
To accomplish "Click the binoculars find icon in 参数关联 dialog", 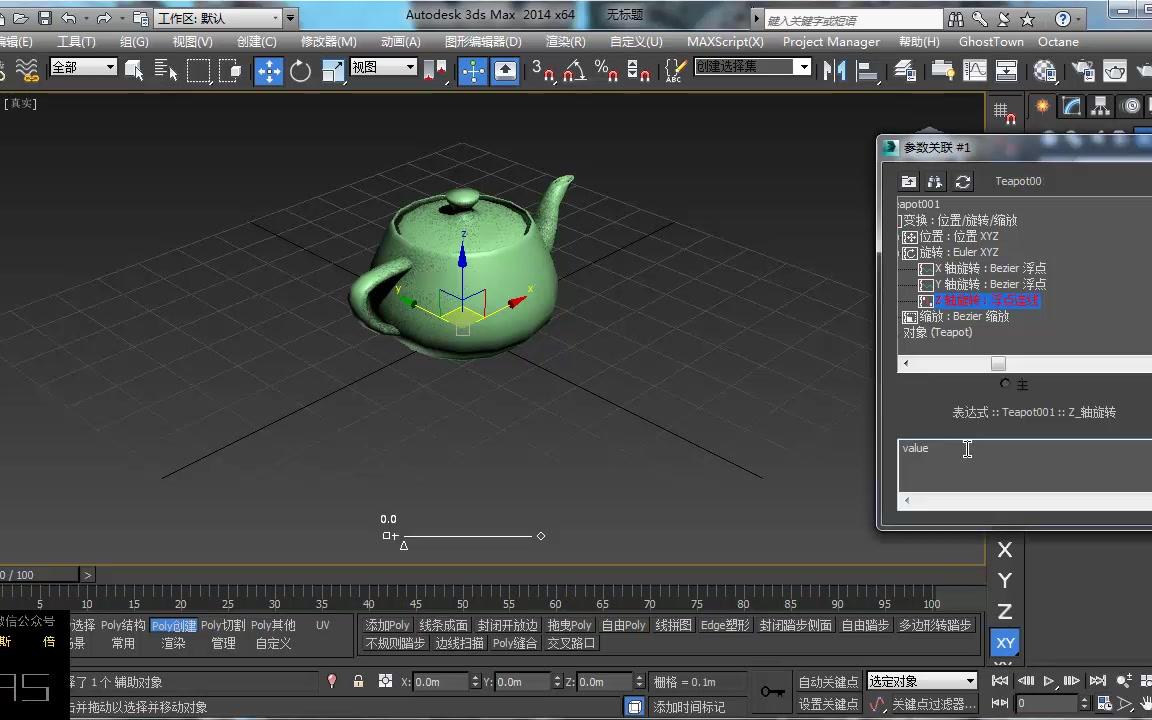I will tap(935, 181).
